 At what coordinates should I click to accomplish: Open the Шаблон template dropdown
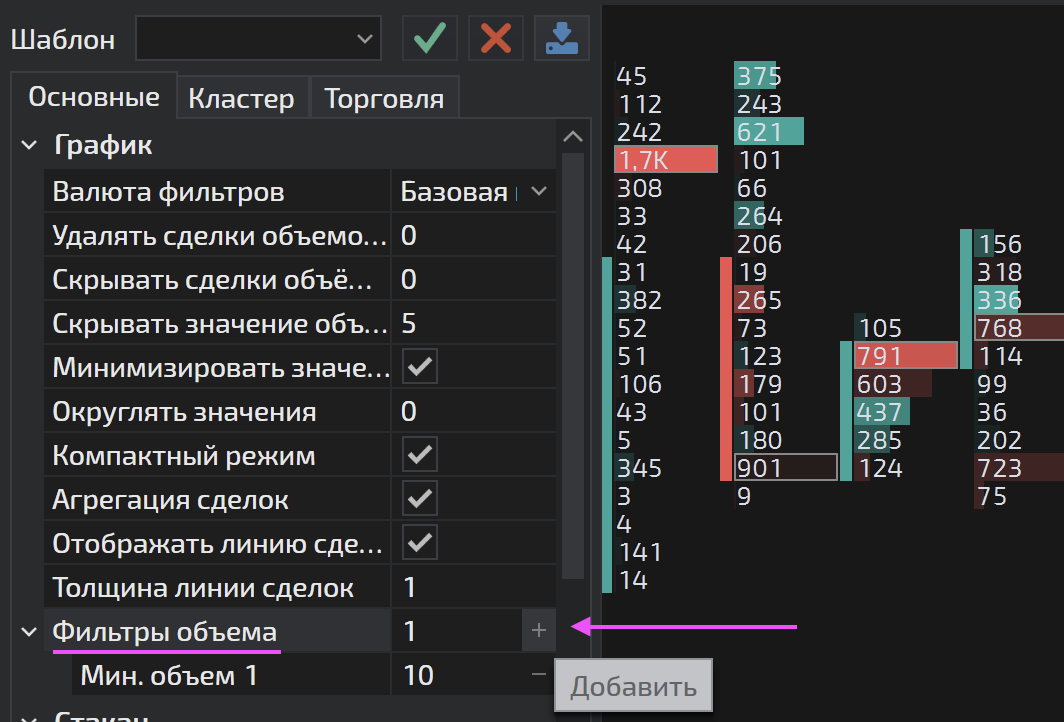[x=258, y=39]
